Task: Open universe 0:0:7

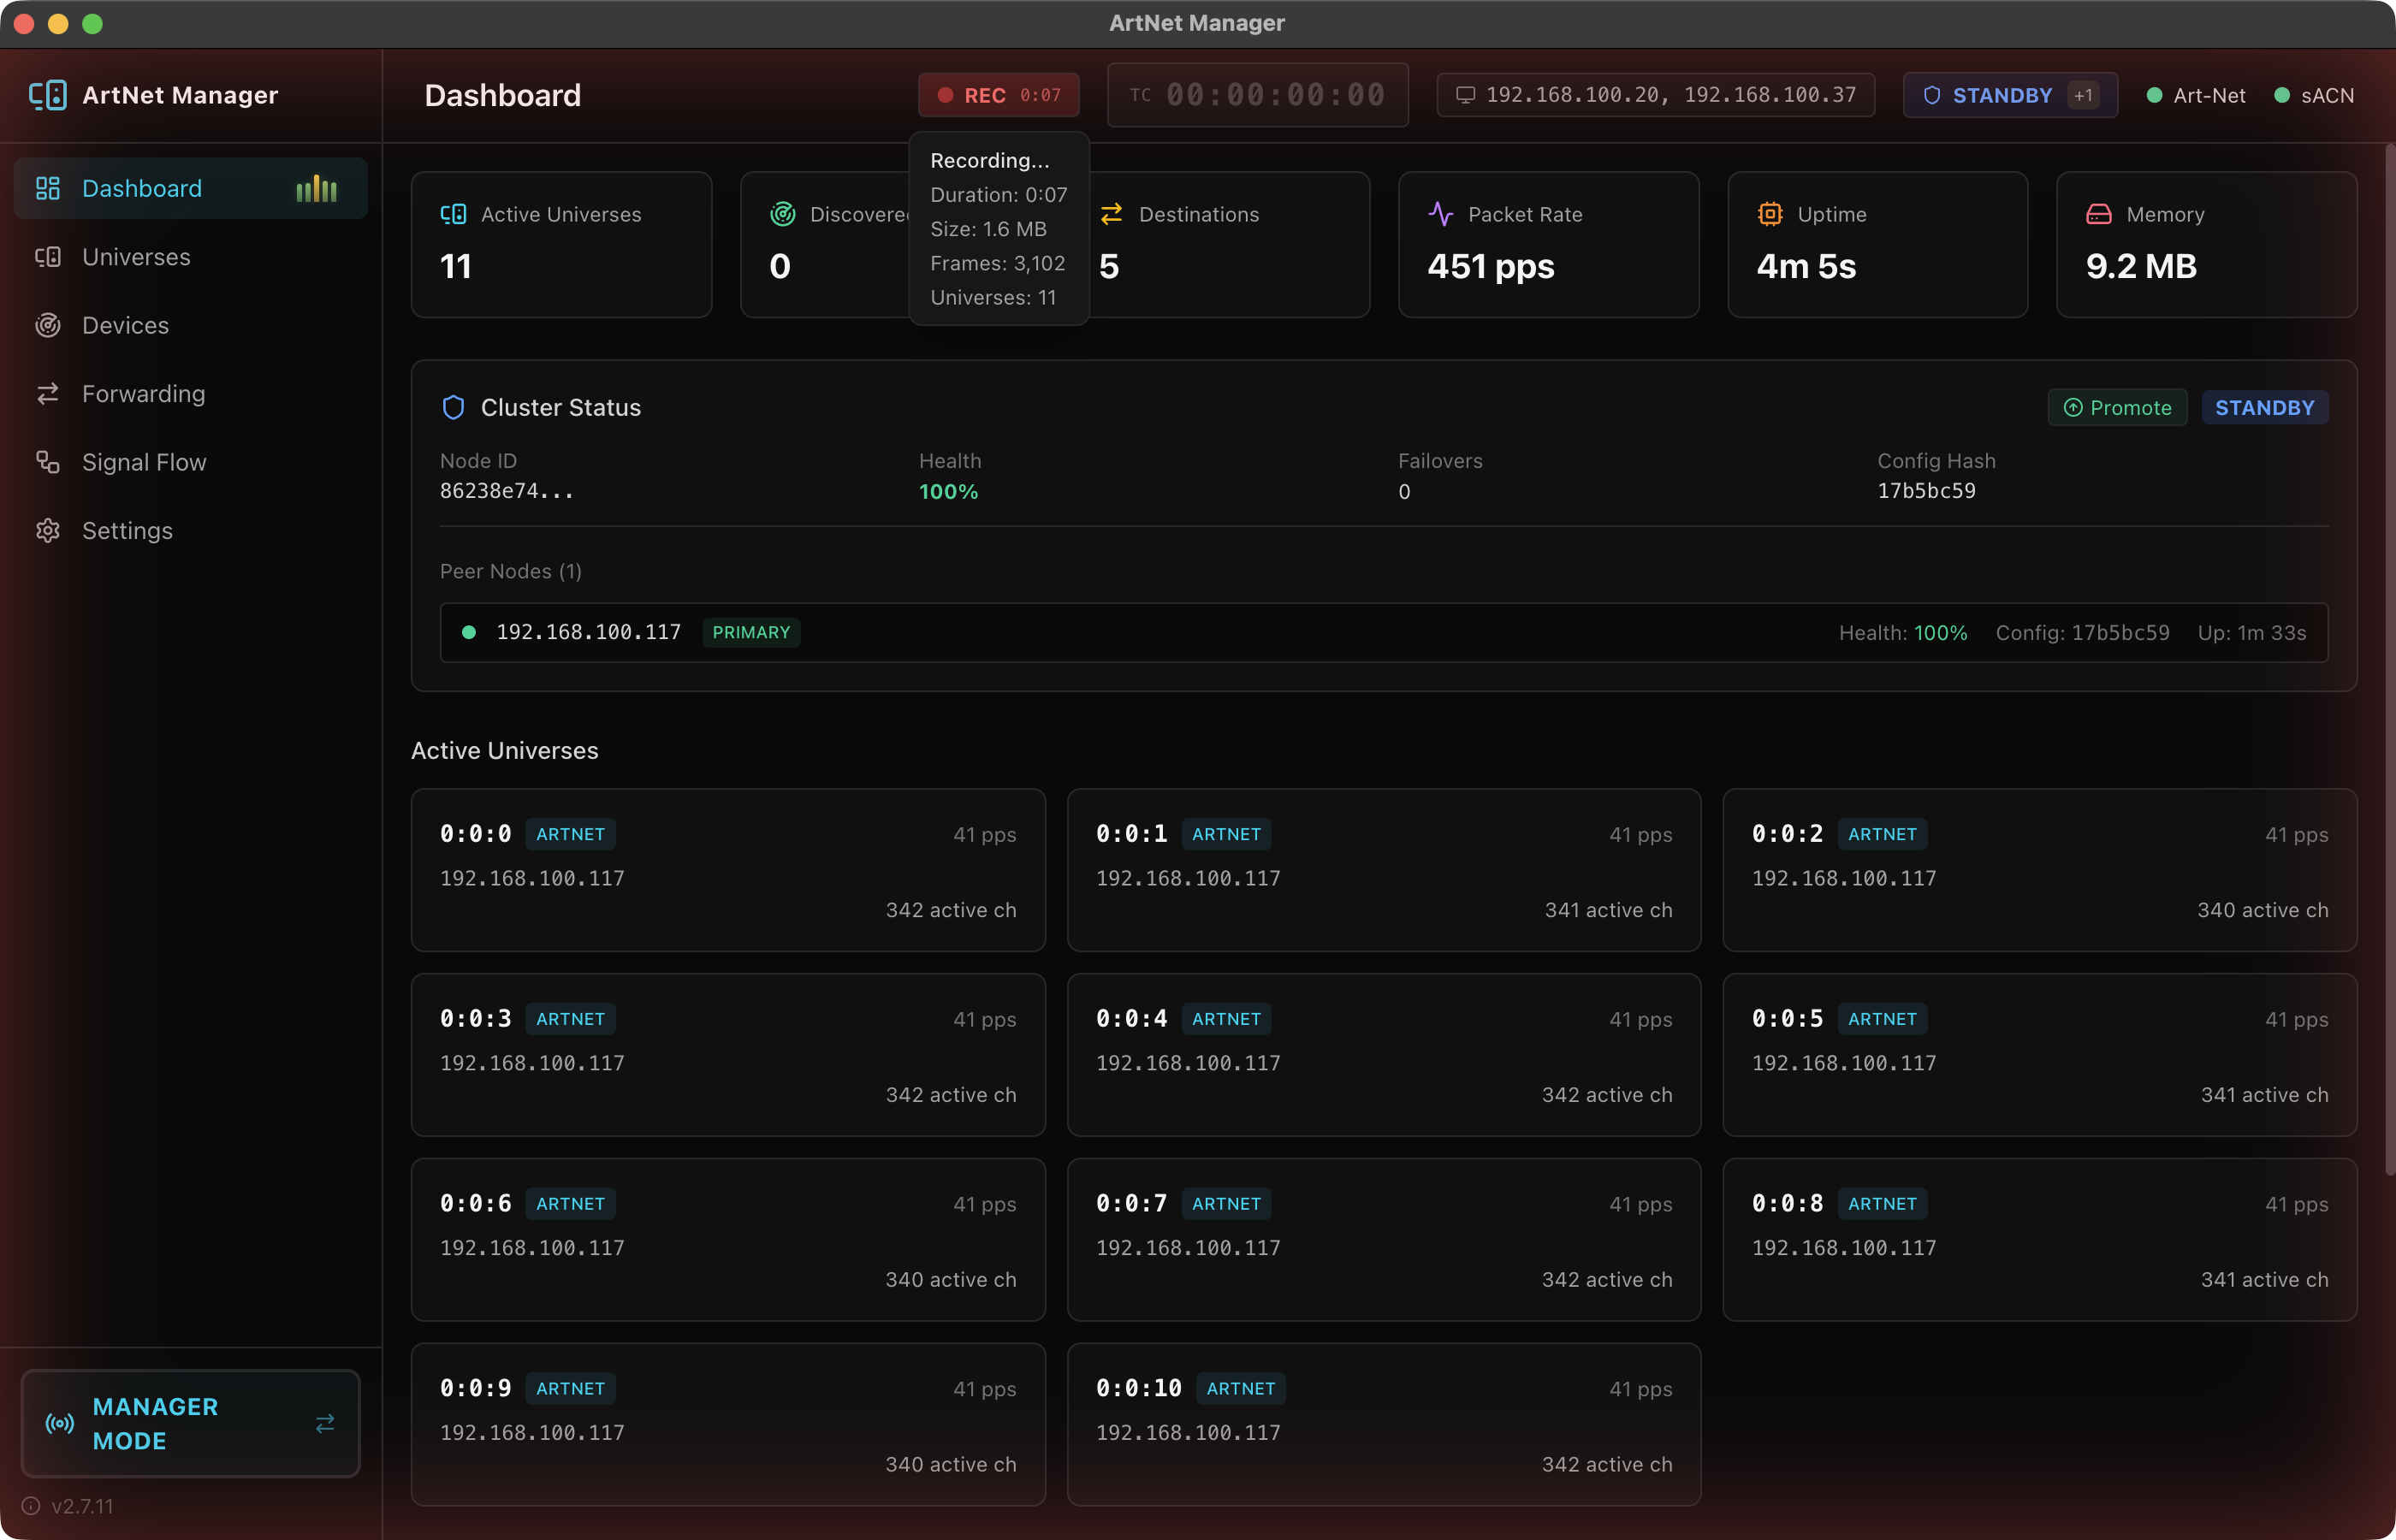Action: pyautogui.click(x=1384, y=1240)
